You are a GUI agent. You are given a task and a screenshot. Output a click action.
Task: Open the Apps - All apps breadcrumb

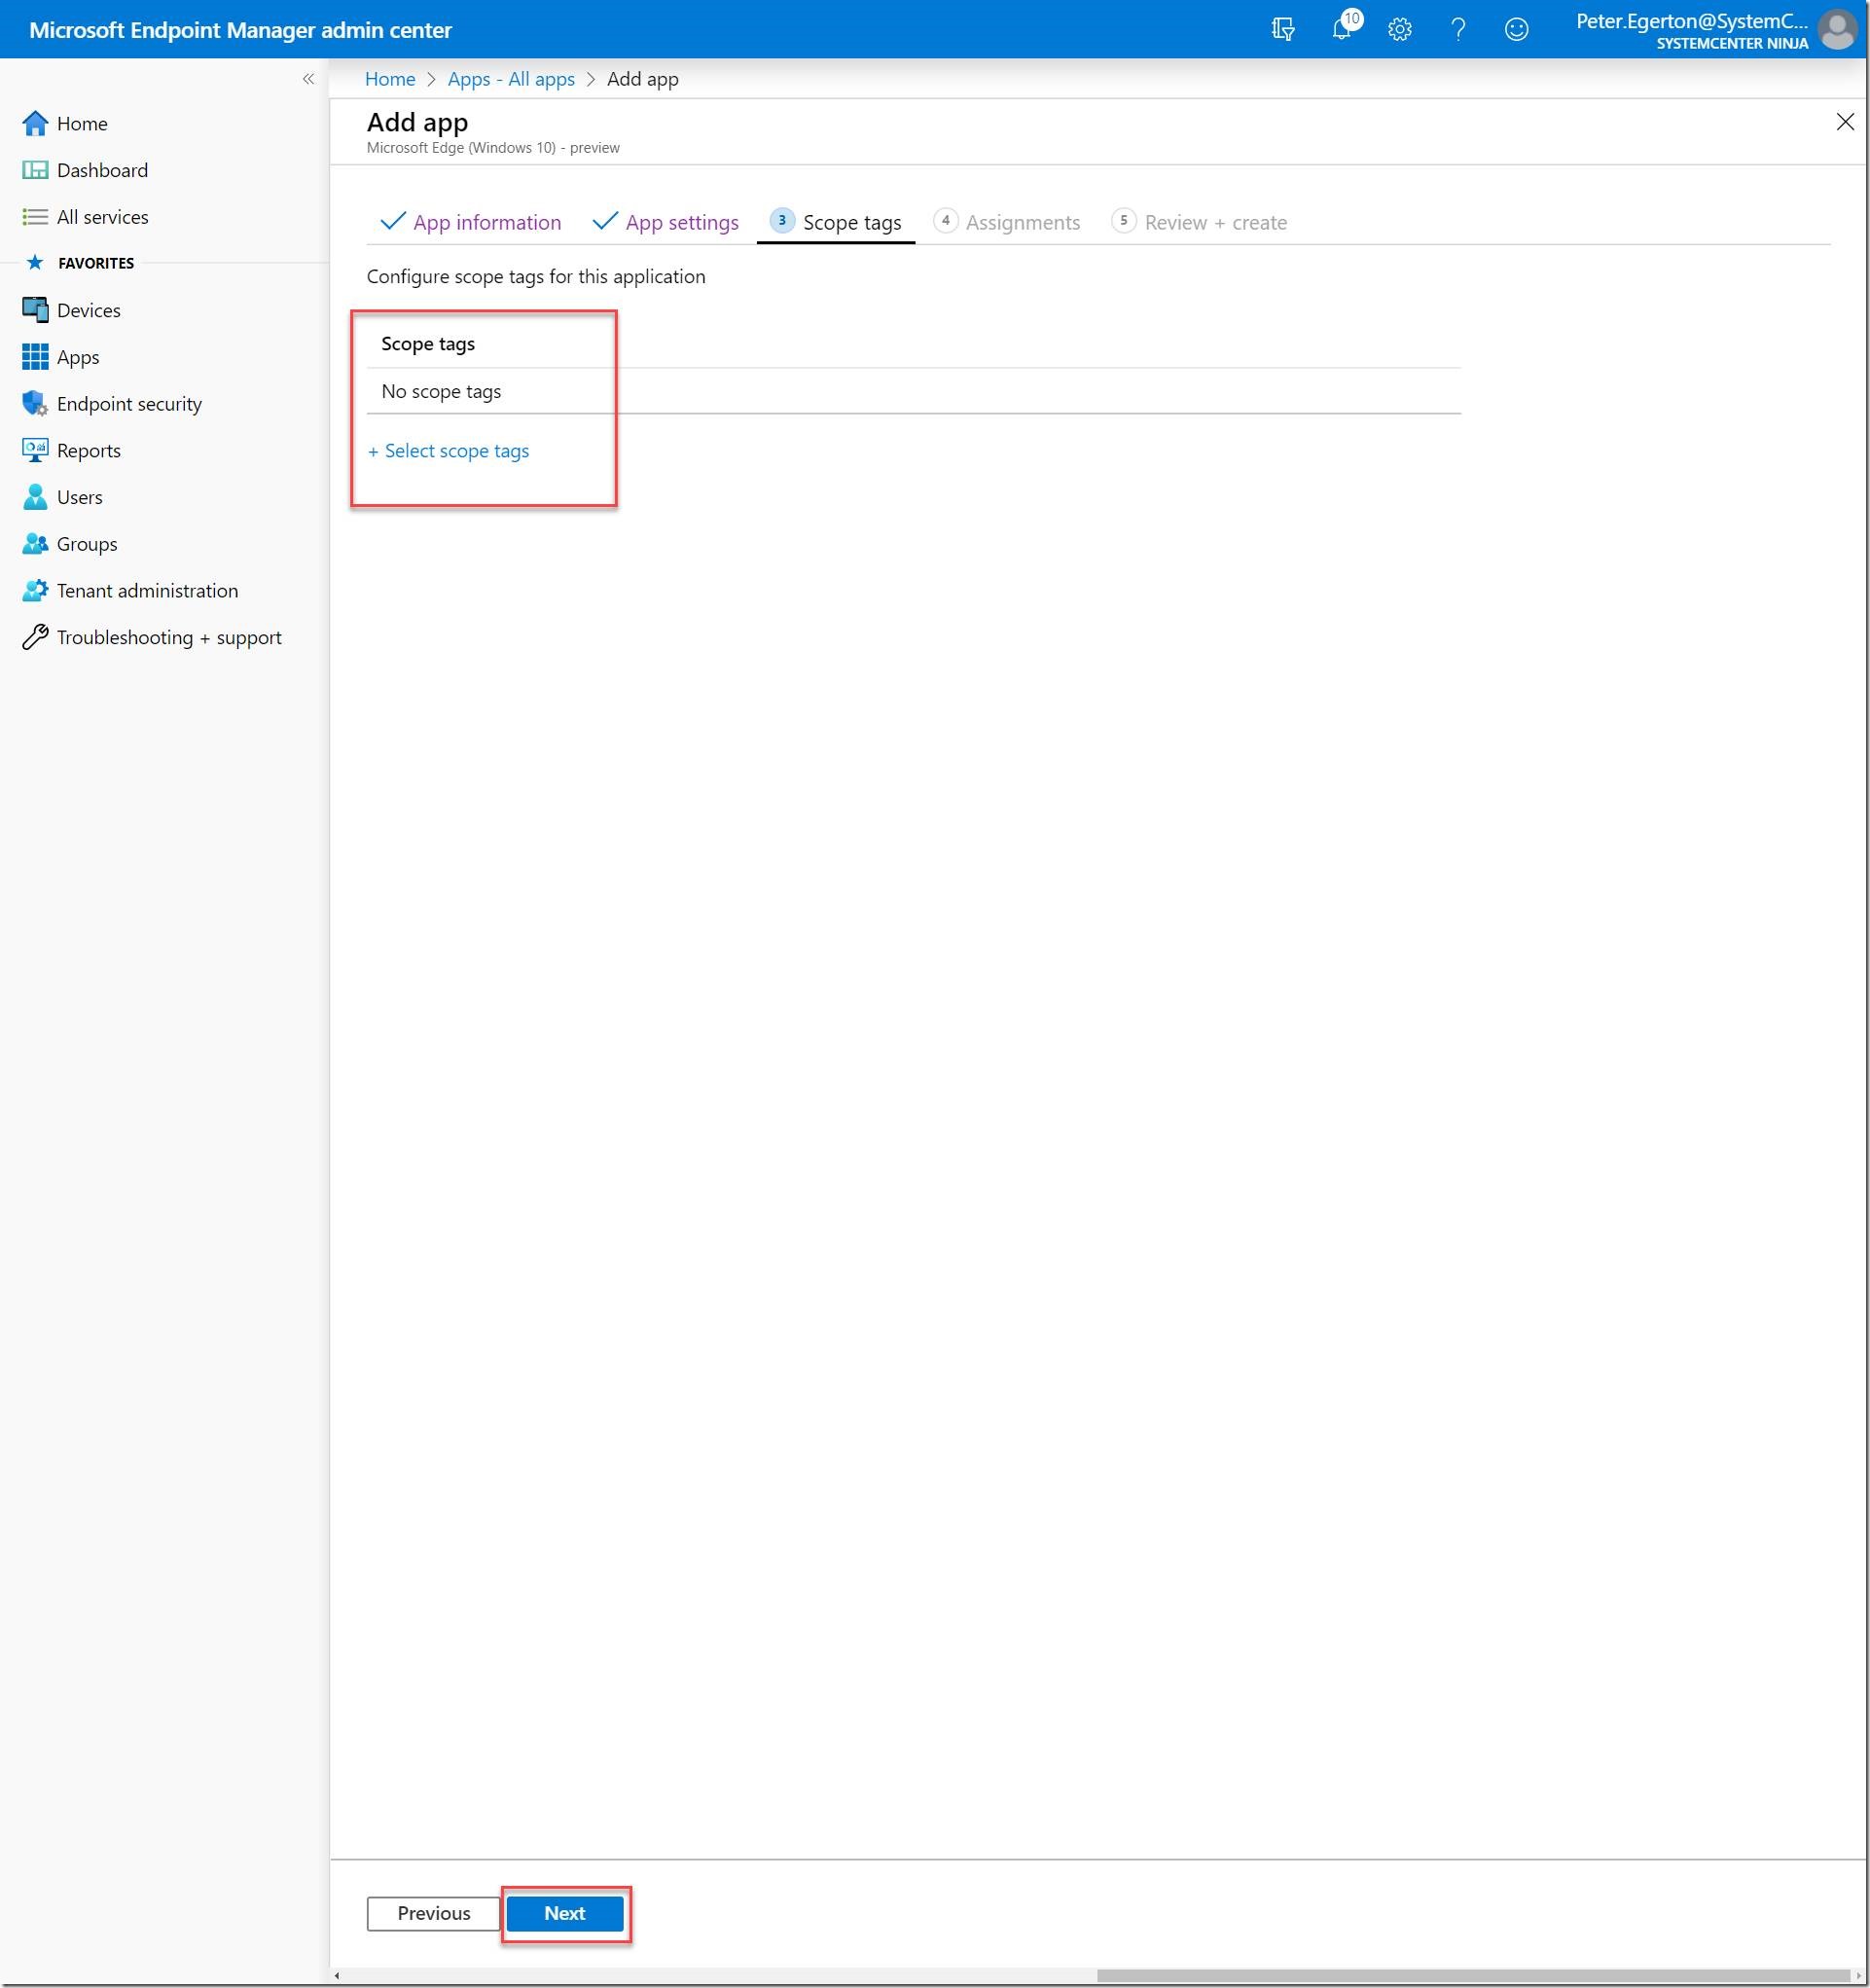(511, 79)
